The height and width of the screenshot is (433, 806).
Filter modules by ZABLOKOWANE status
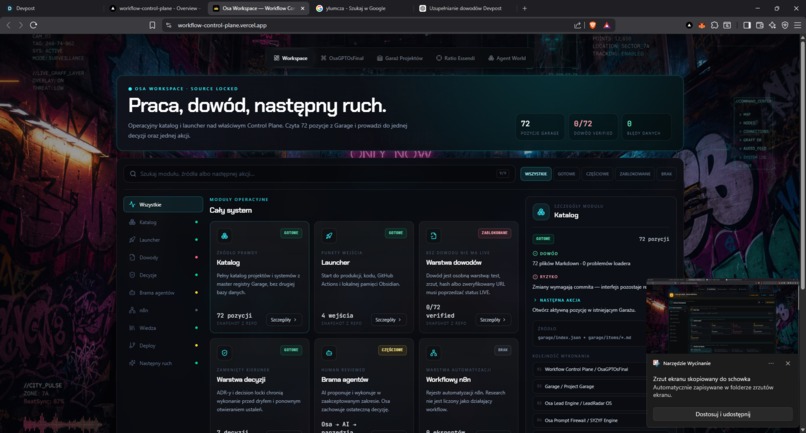635,174
